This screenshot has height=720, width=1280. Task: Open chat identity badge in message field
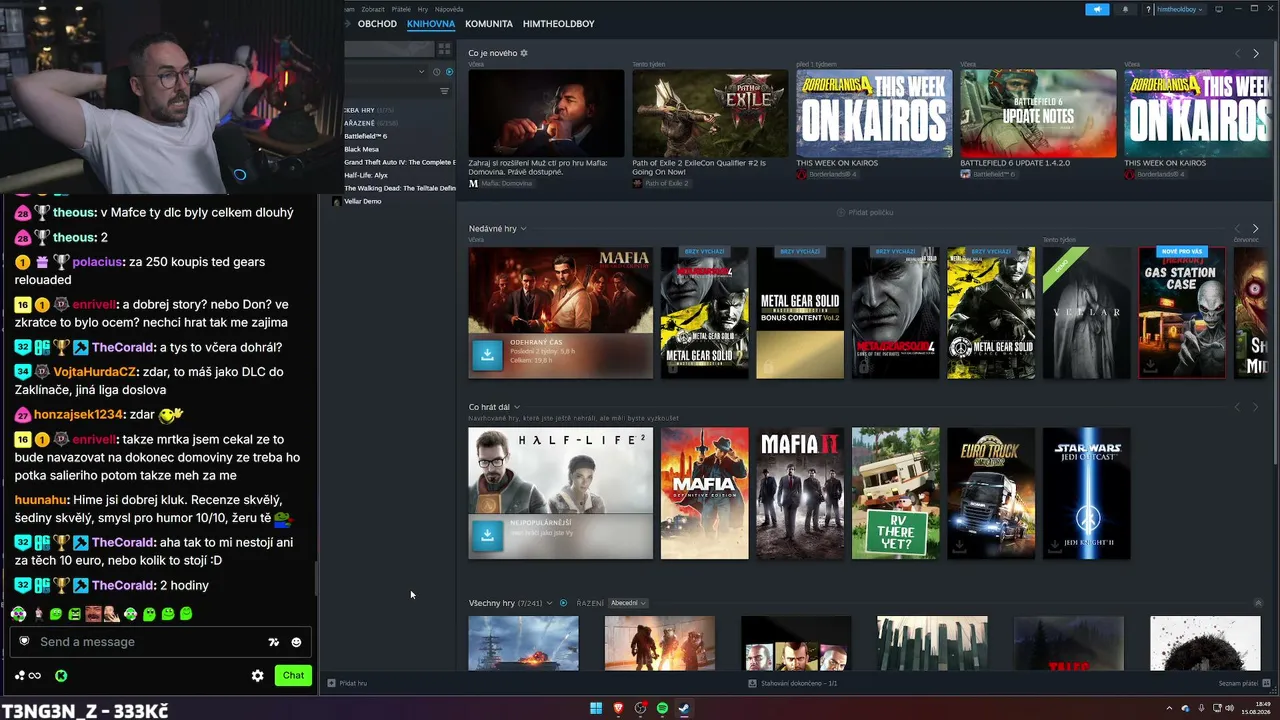pos(25,641)
